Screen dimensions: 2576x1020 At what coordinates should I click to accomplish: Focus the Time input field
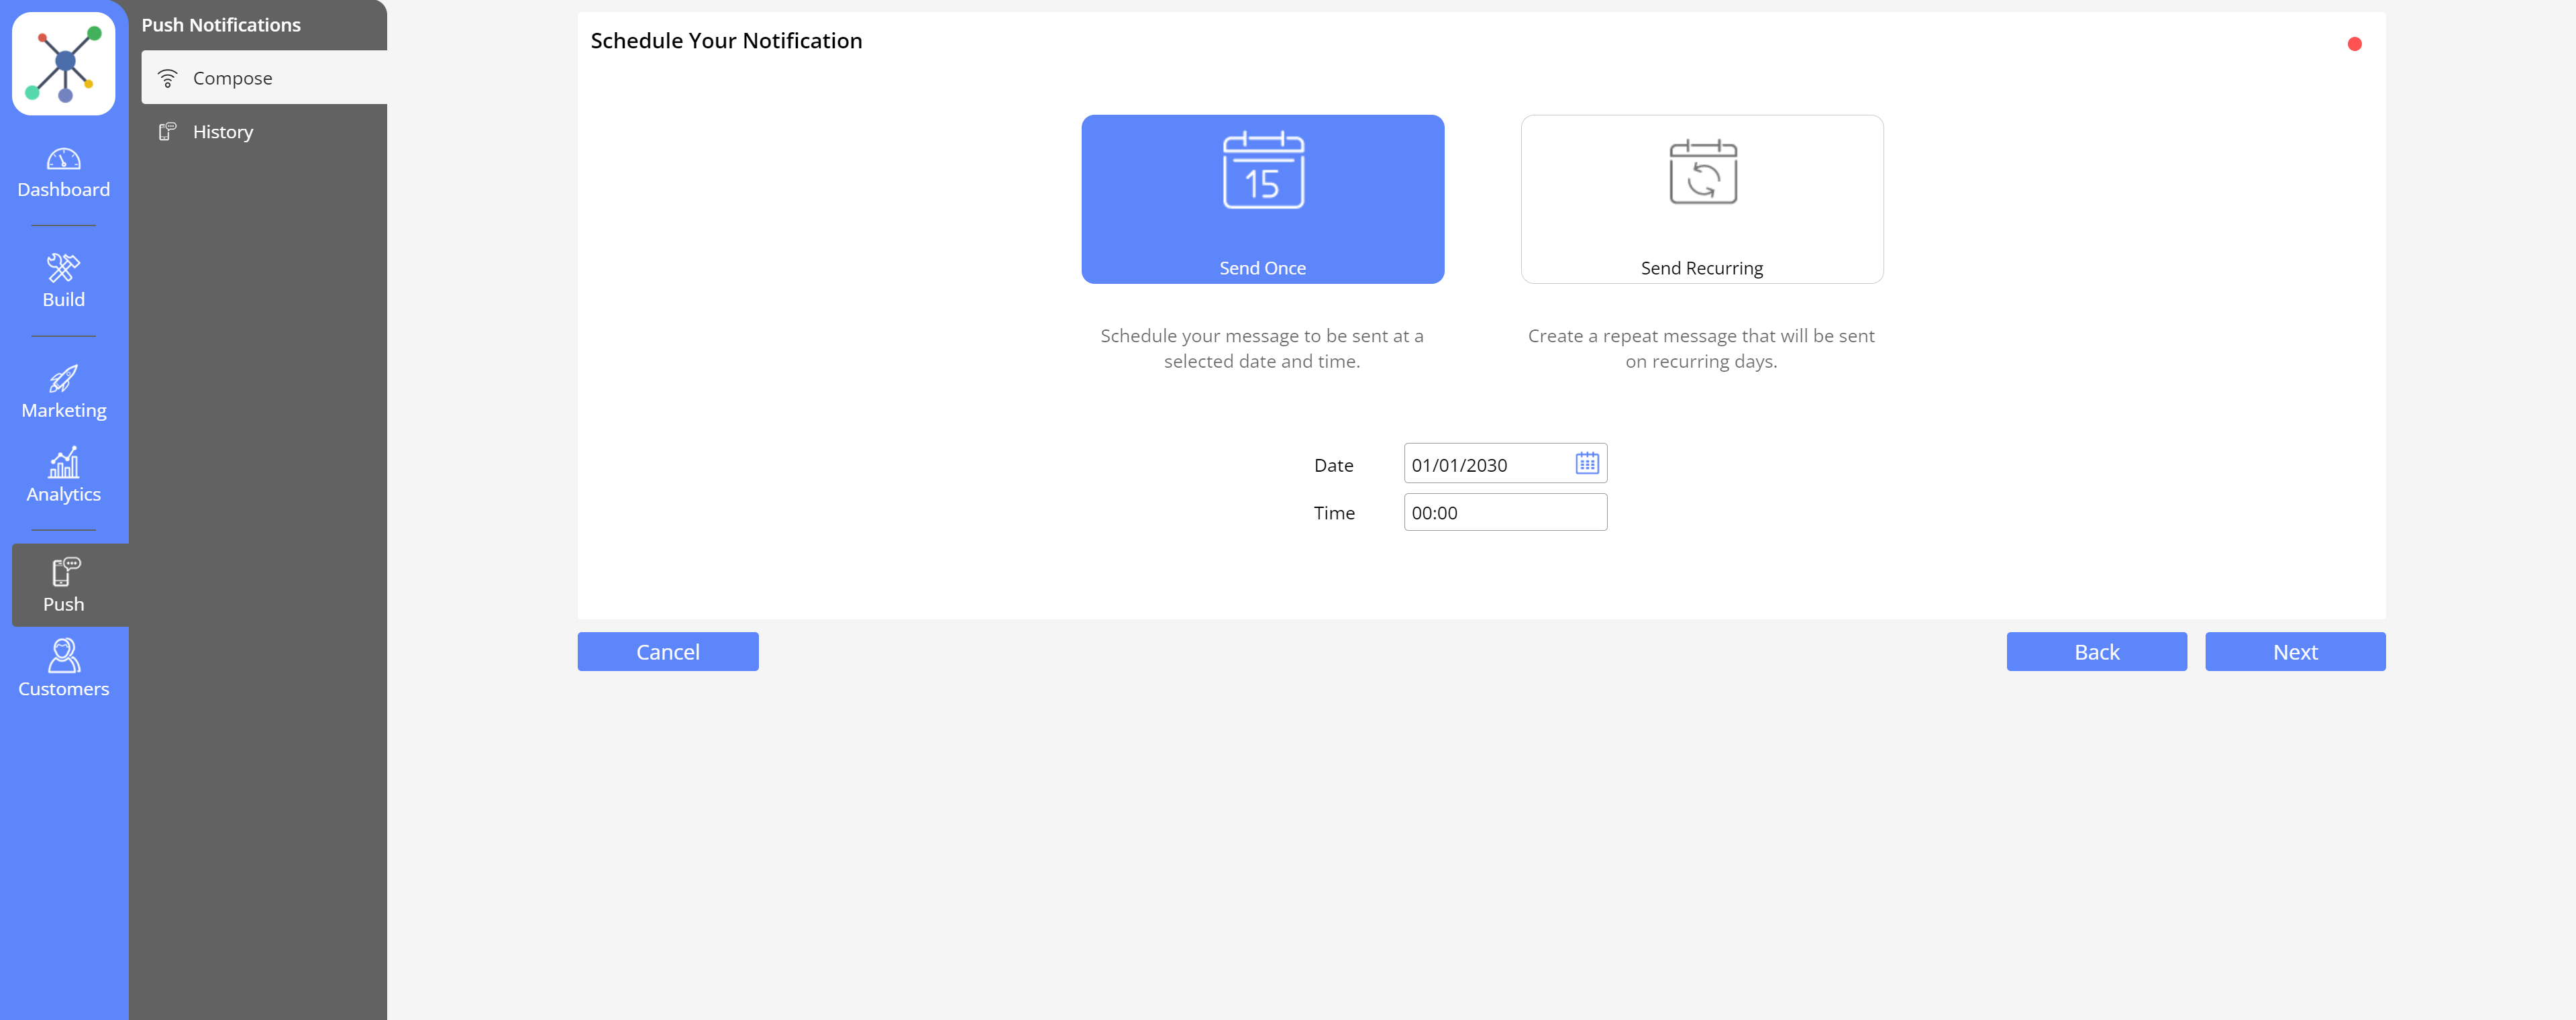1504,513
